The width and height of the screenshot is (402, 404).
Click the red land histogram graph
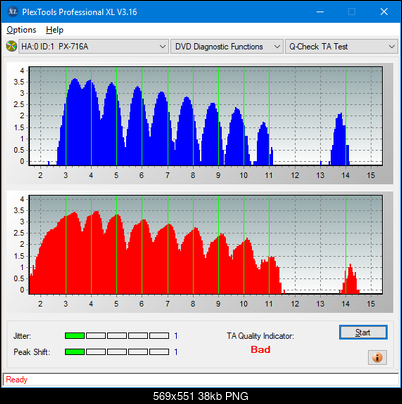coord(205,245)
